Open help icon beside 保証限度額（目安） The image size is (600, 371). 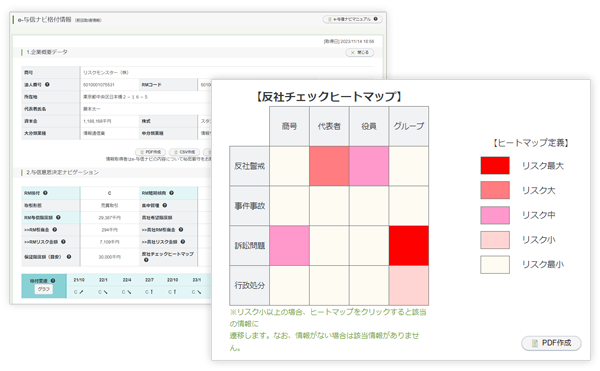click(69, 257)
